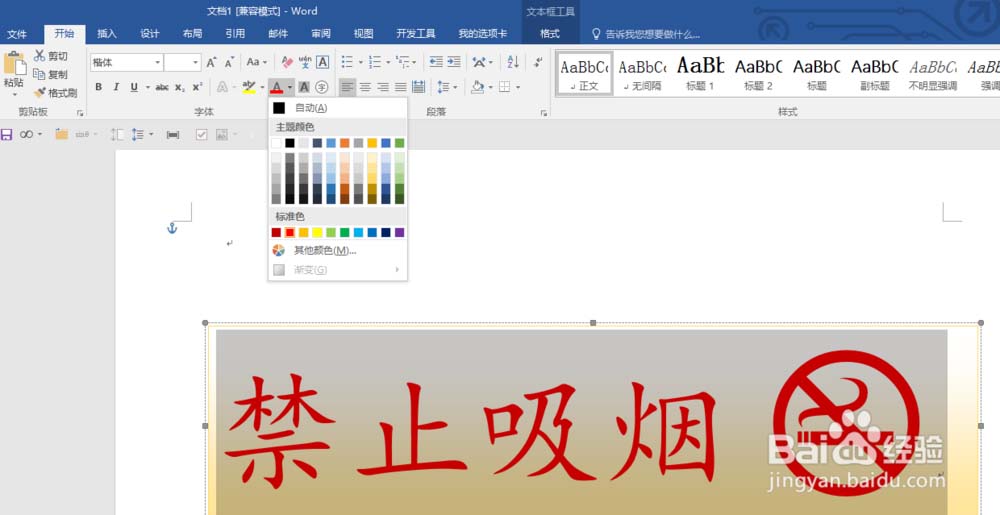Click the Sort (A-Z) icon
The width and height of the screenshot is (1000, 515).
(x=513, y=62)
